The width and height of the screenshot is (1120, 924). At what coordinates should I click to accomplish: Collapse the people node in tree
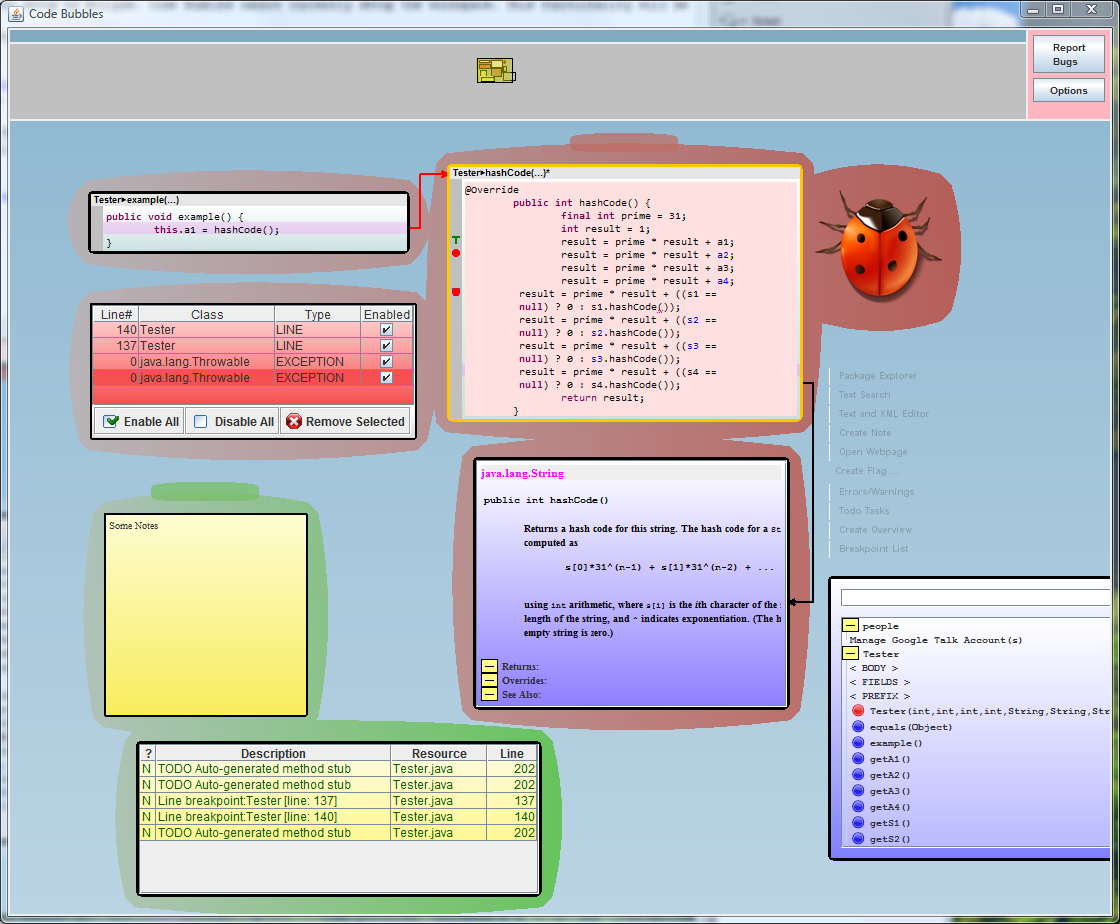(850, 626)
